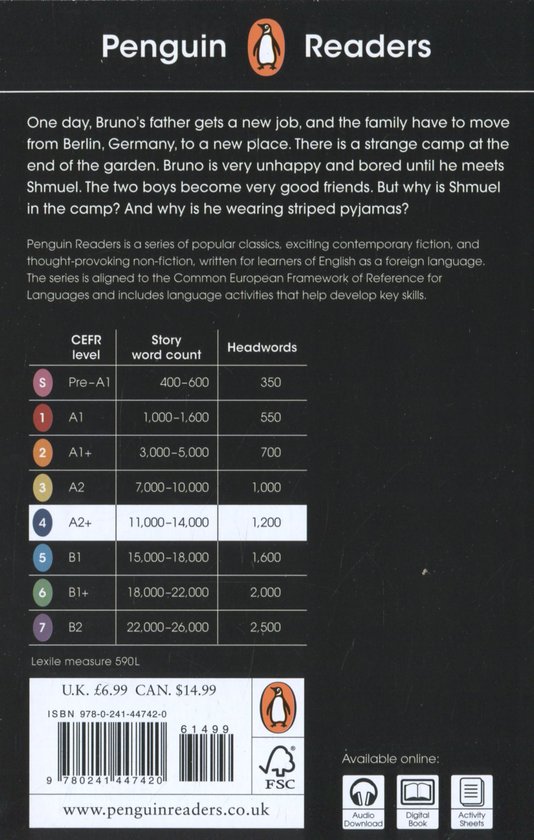Click the yellow level 3 circle
The image size is (534, 840).
coord(43,488)
